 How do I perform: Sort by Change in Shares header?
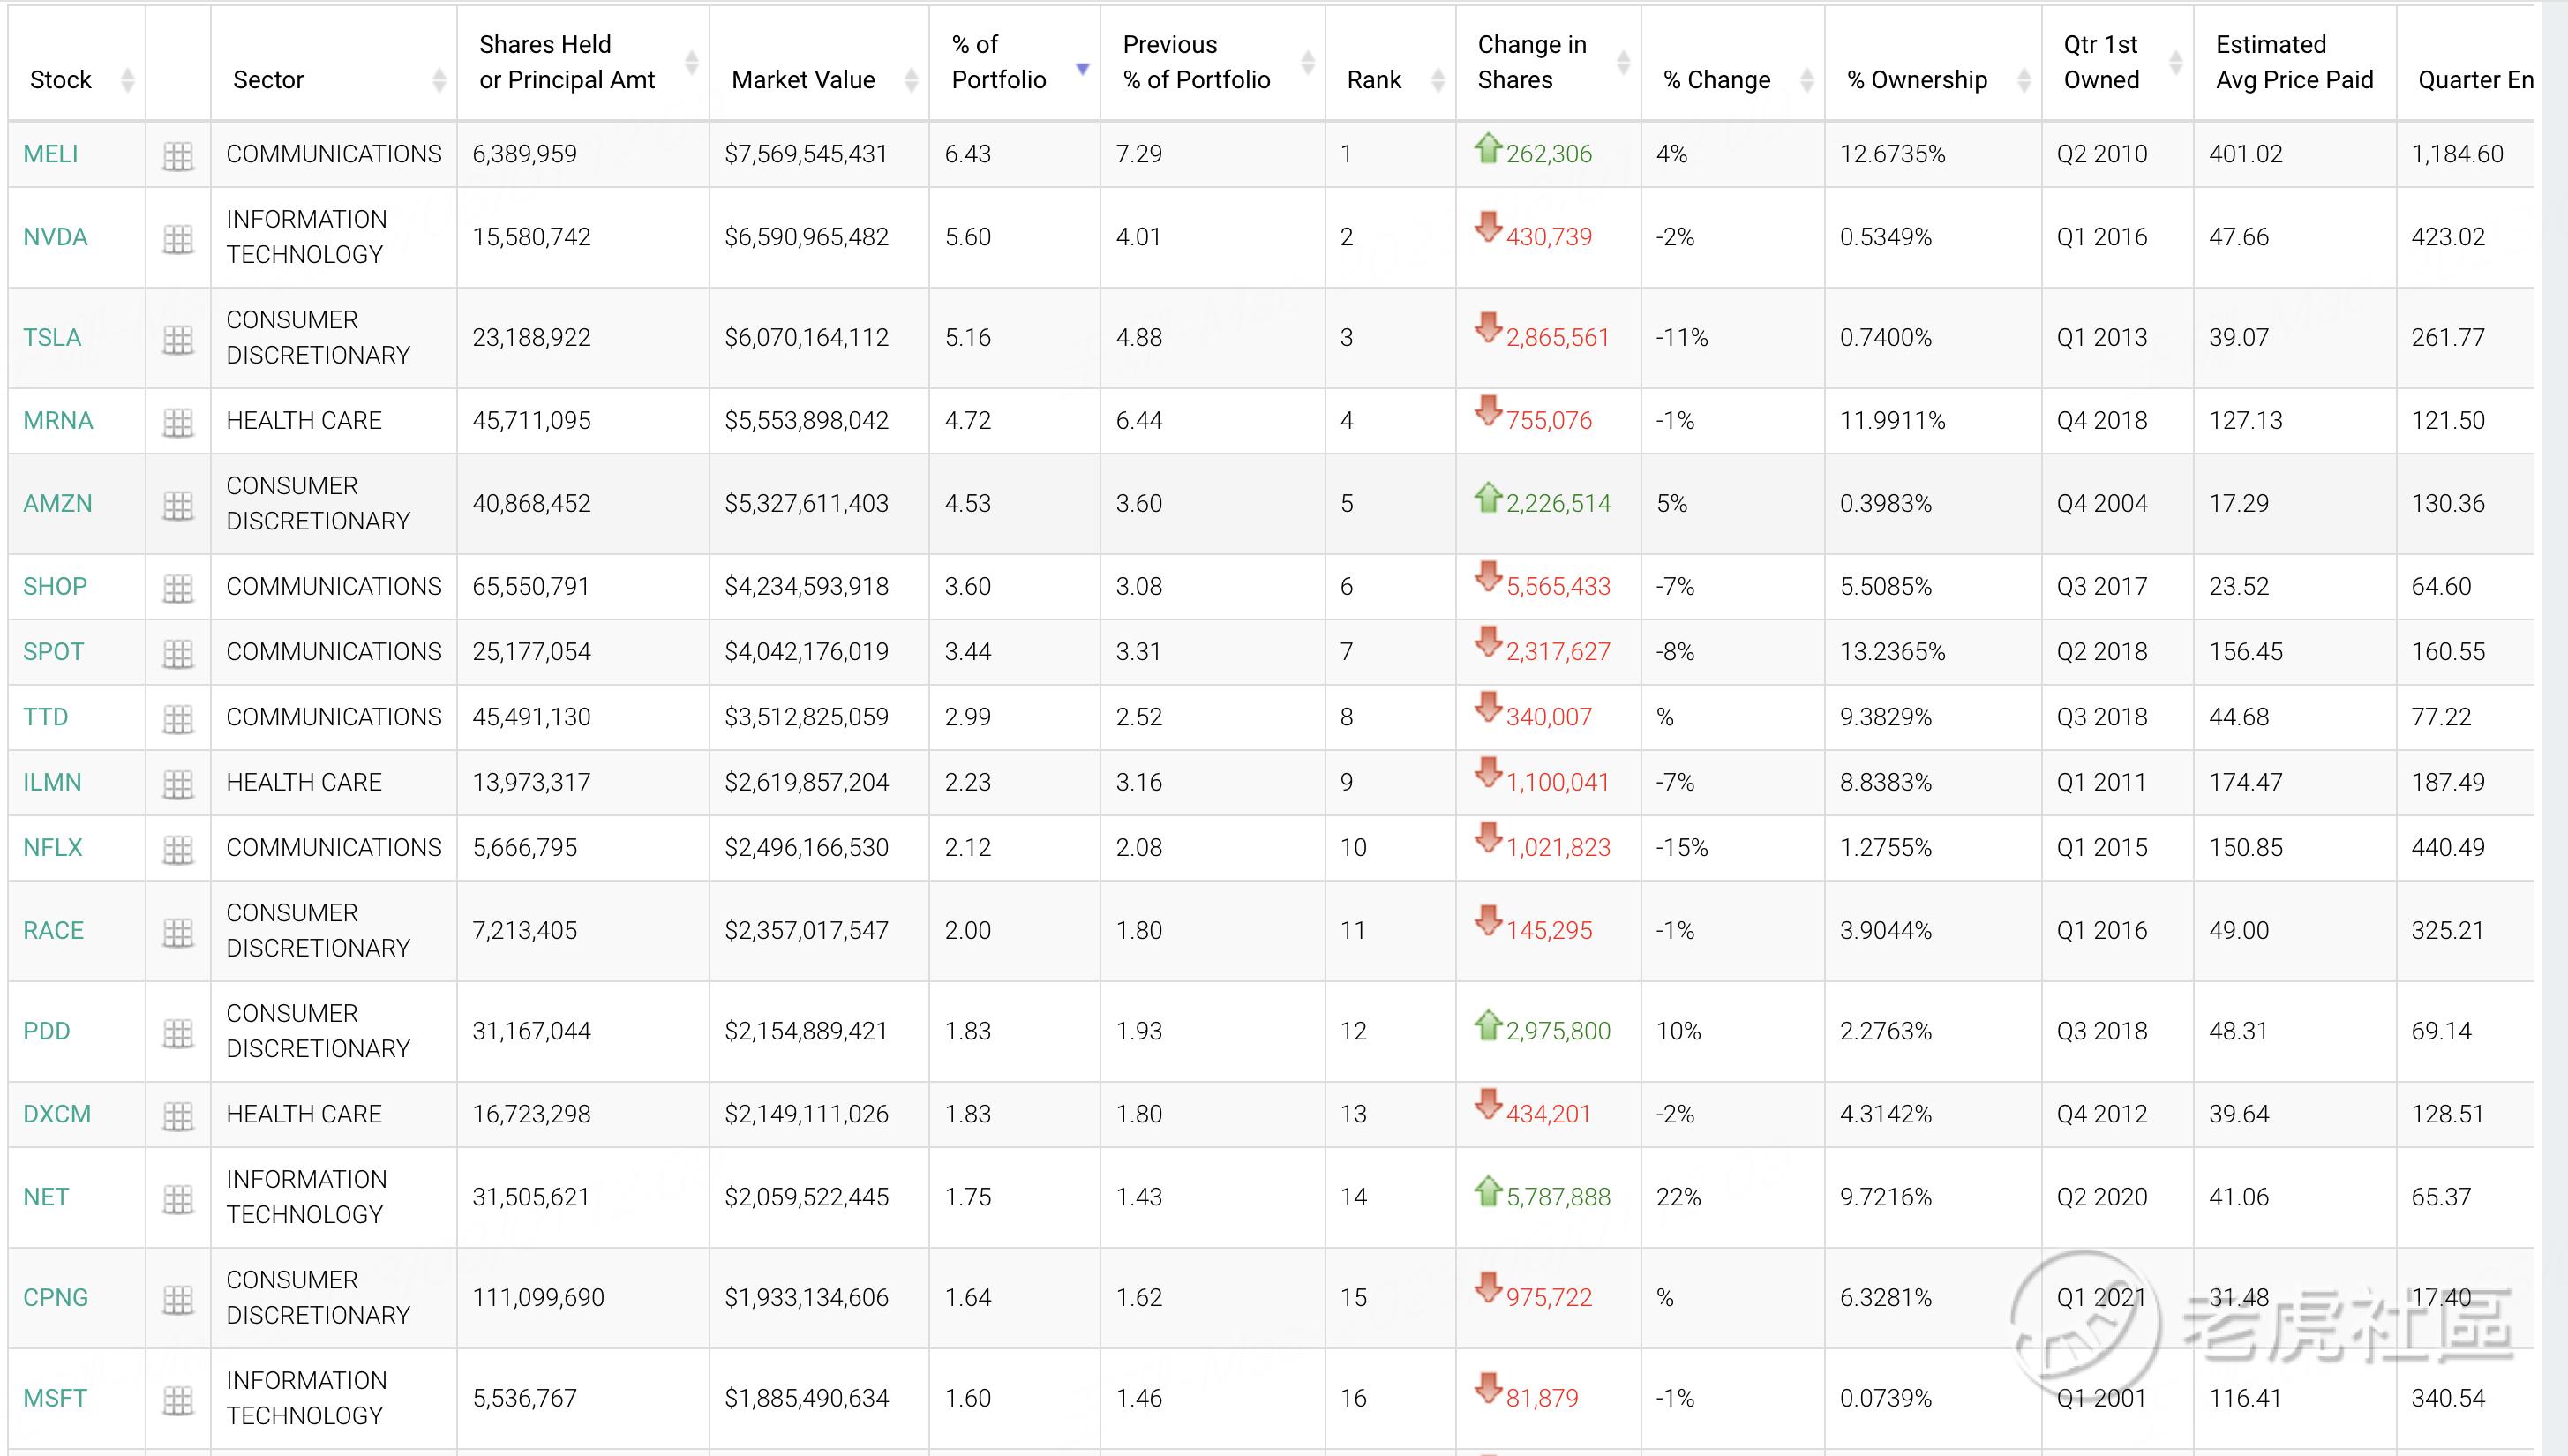[1532, 62]
